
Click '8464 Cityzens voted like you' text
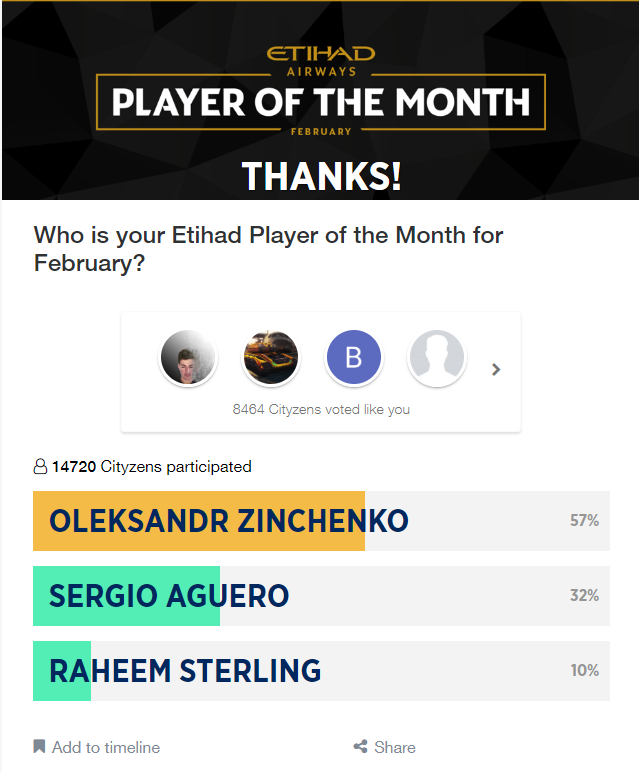(x=321, y=410)
